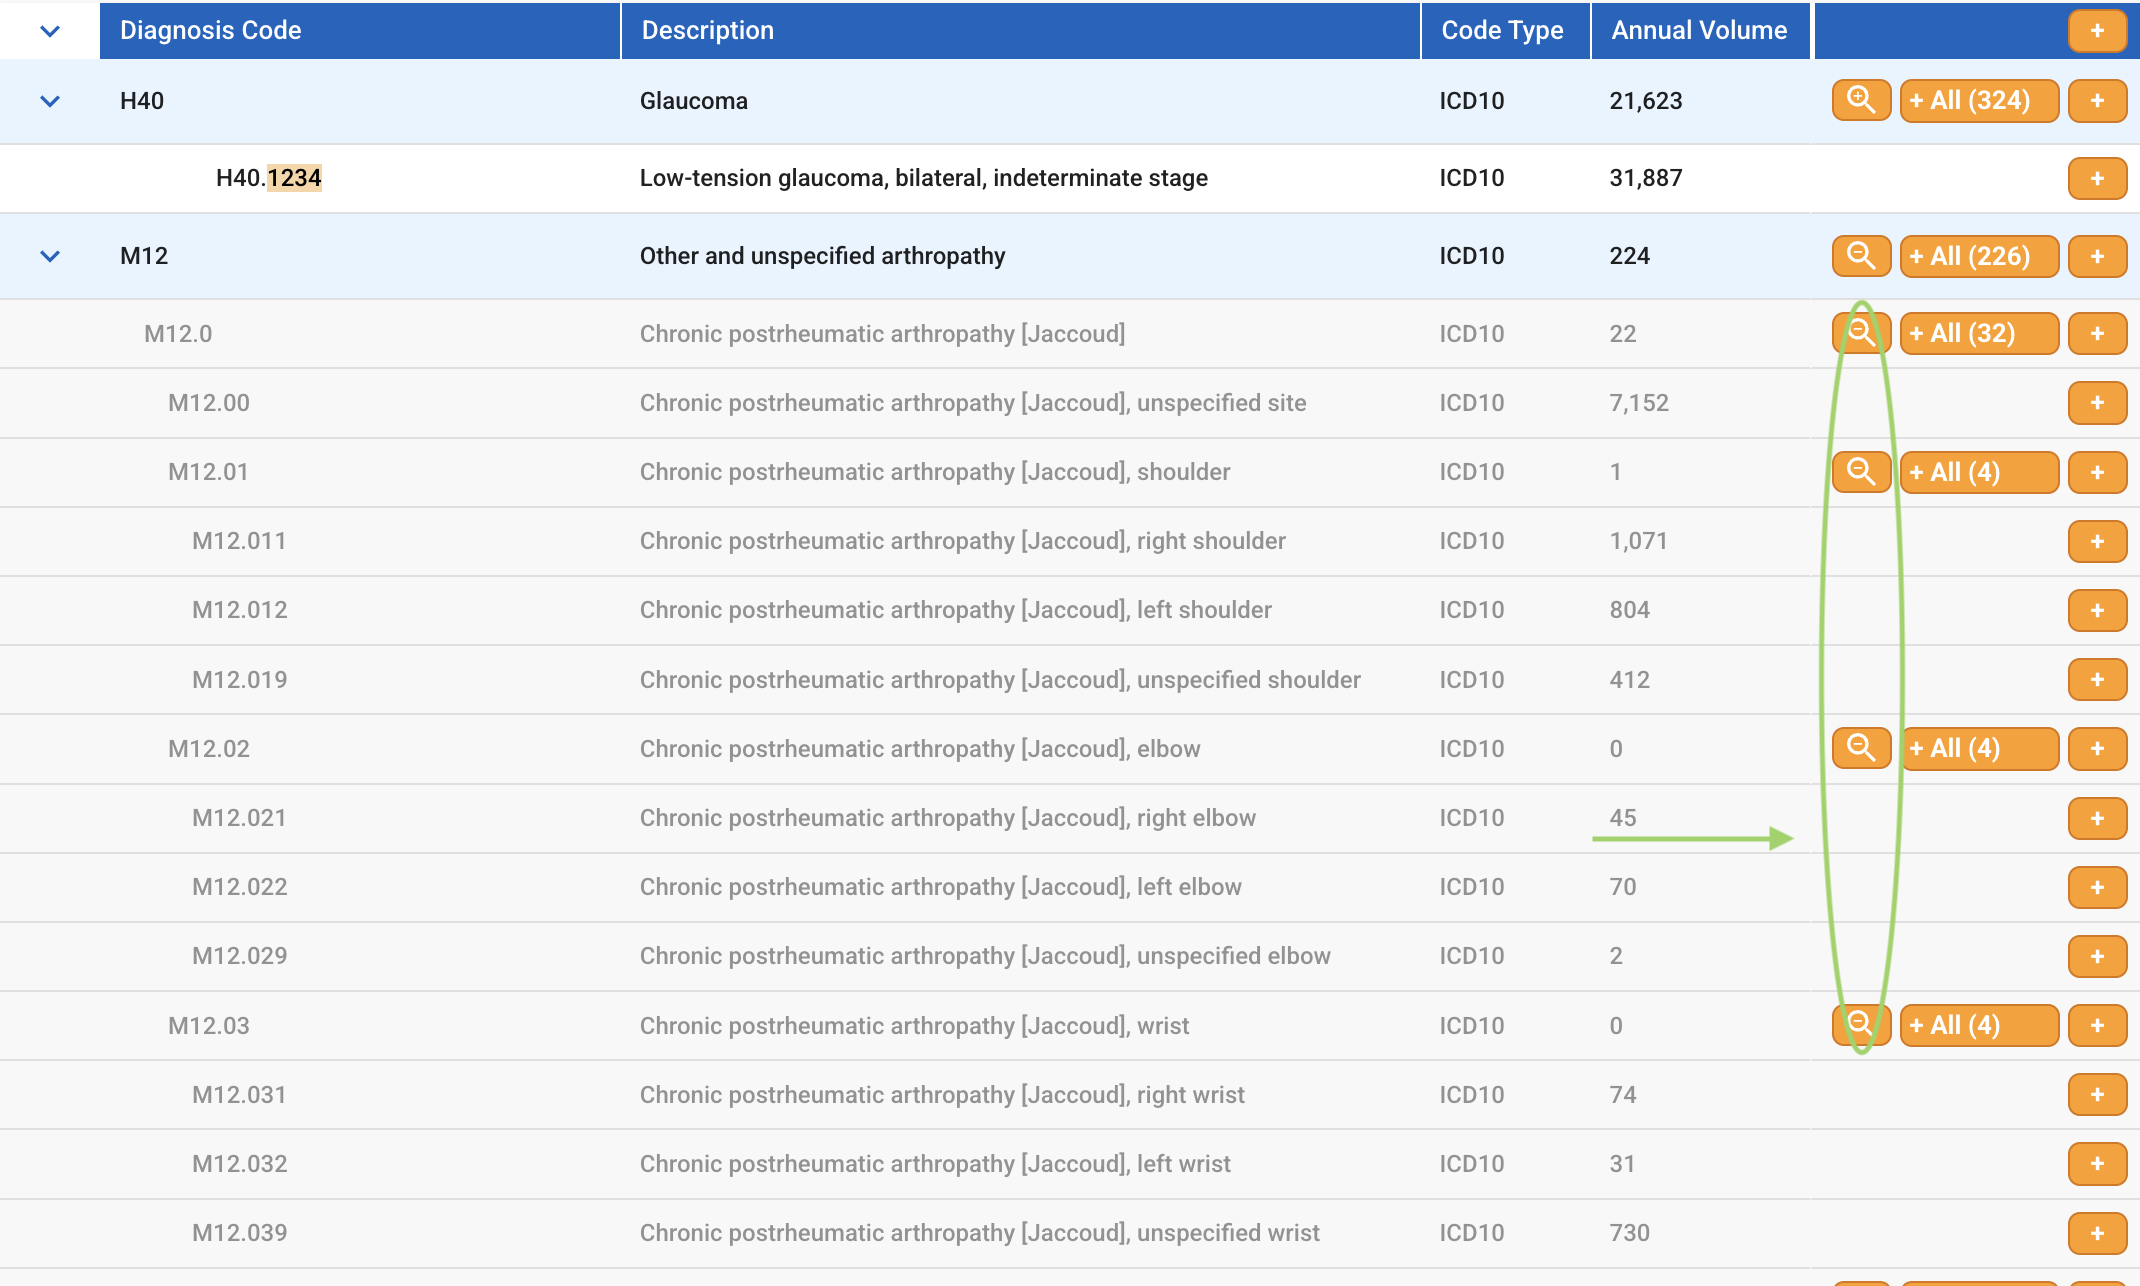Click the 'Other and unspecified arthropathy' description

pos(823,256)
